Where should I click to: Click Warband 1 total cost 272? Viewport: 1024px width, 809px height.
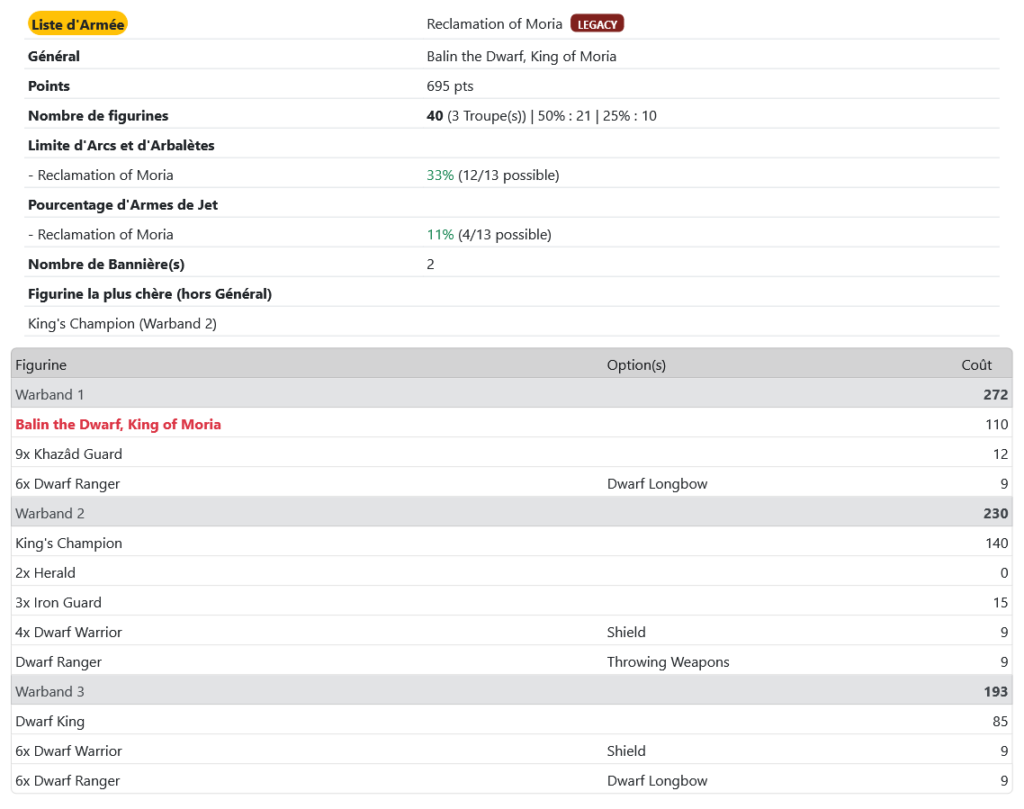995,394
